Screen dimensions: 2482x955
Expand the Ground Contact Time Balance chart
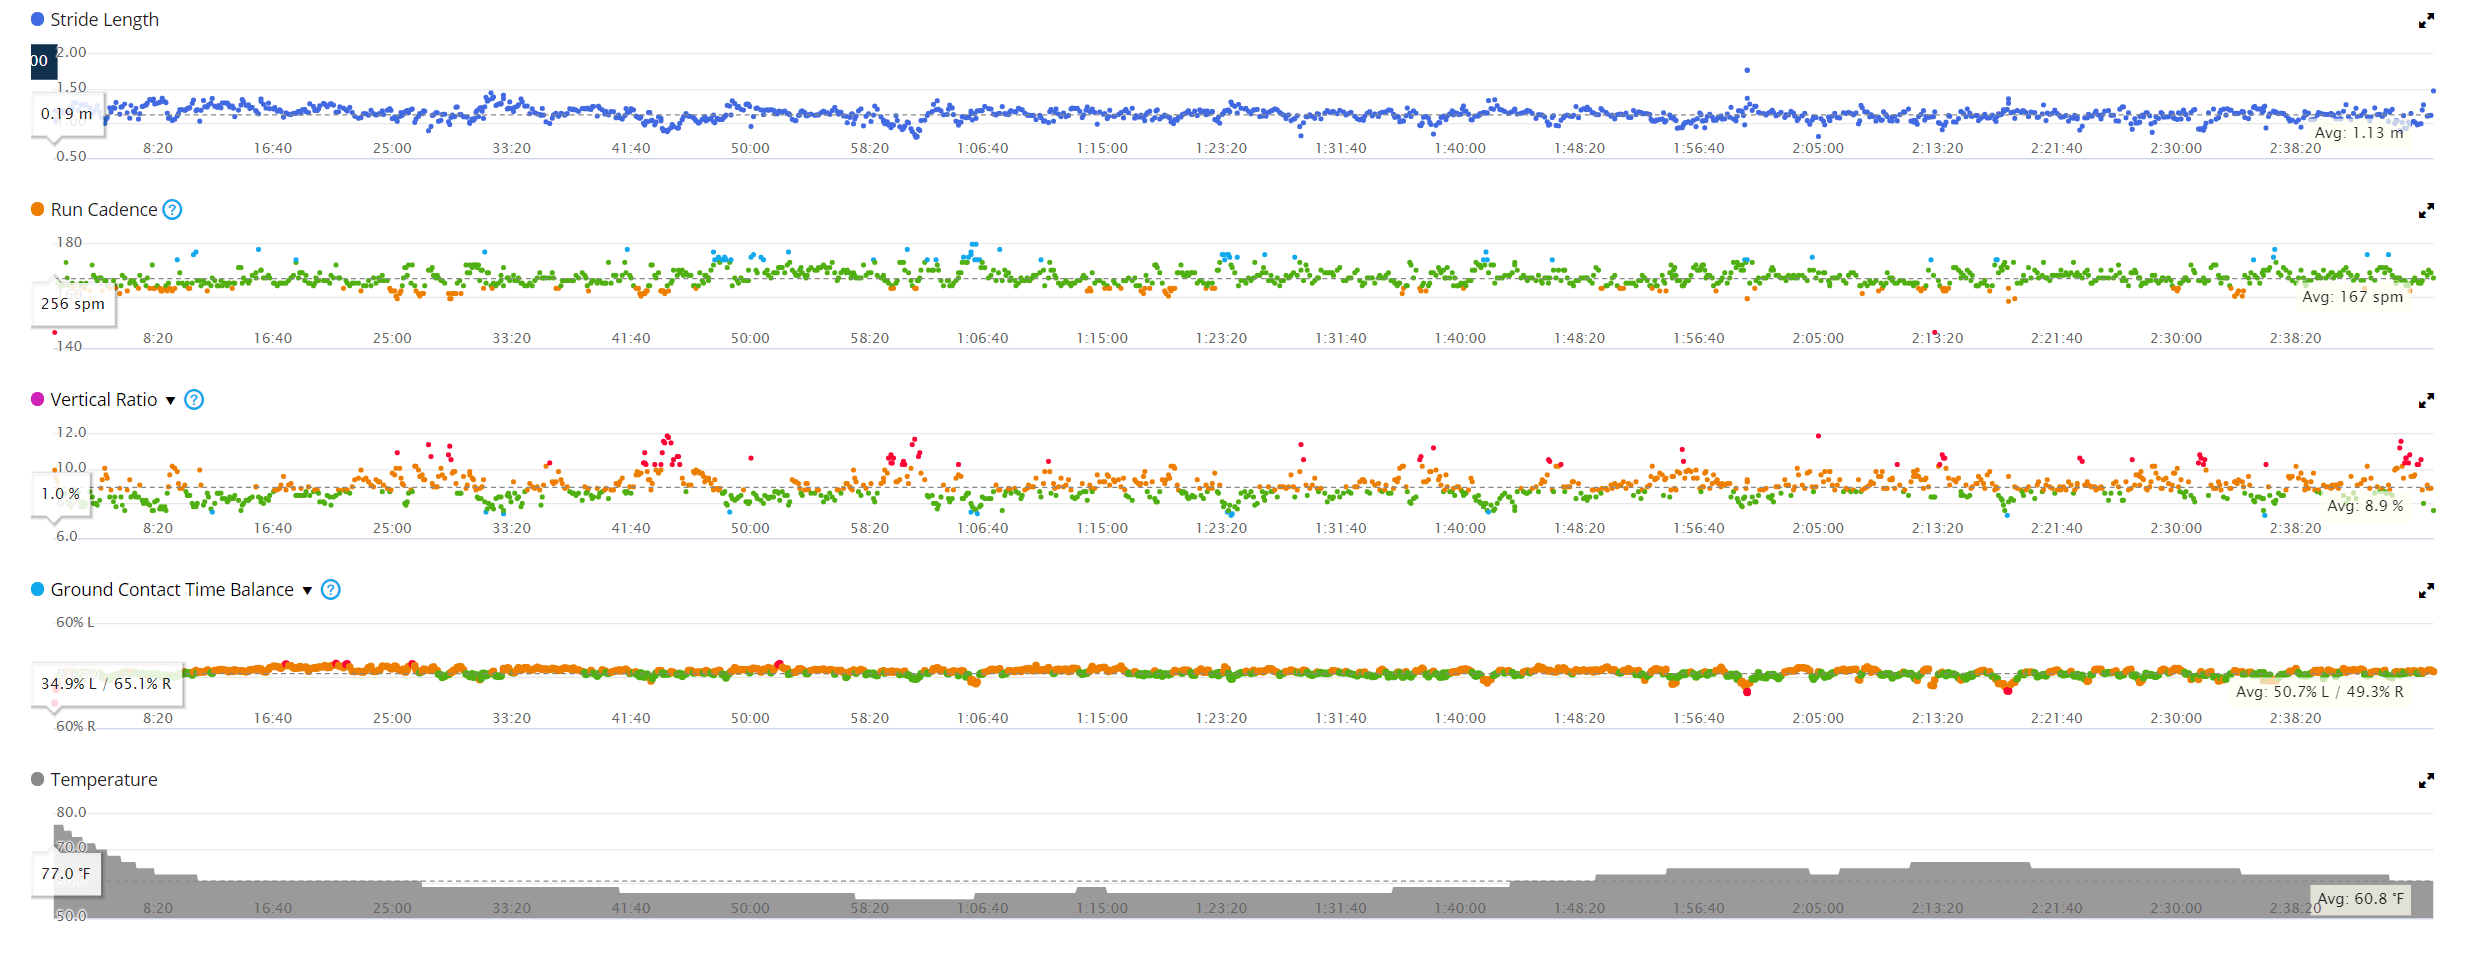2425,591
